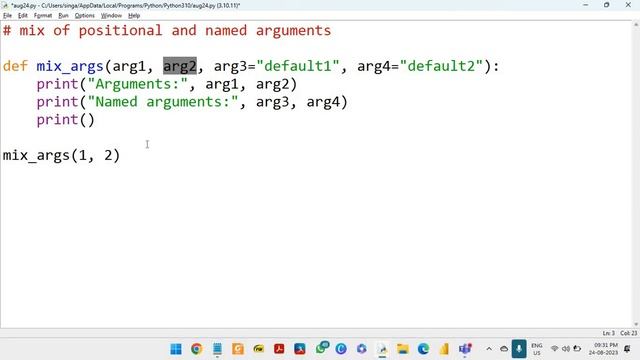Click the Ln: 3 status bar indicator
The image size is (640, 360).
(609, 333)
